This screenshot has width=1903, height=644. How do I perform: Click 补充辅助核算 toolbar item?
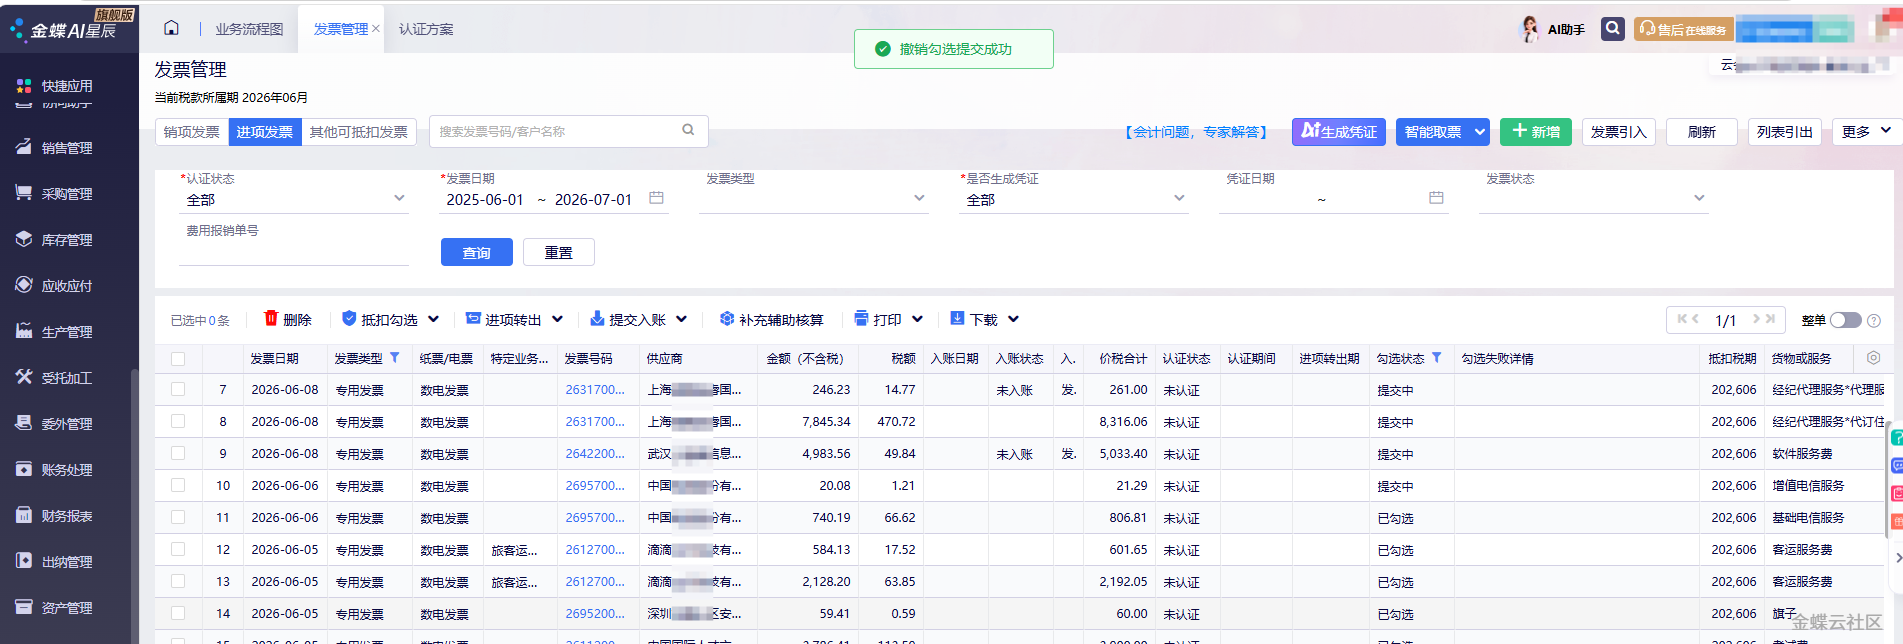(771, 319)
